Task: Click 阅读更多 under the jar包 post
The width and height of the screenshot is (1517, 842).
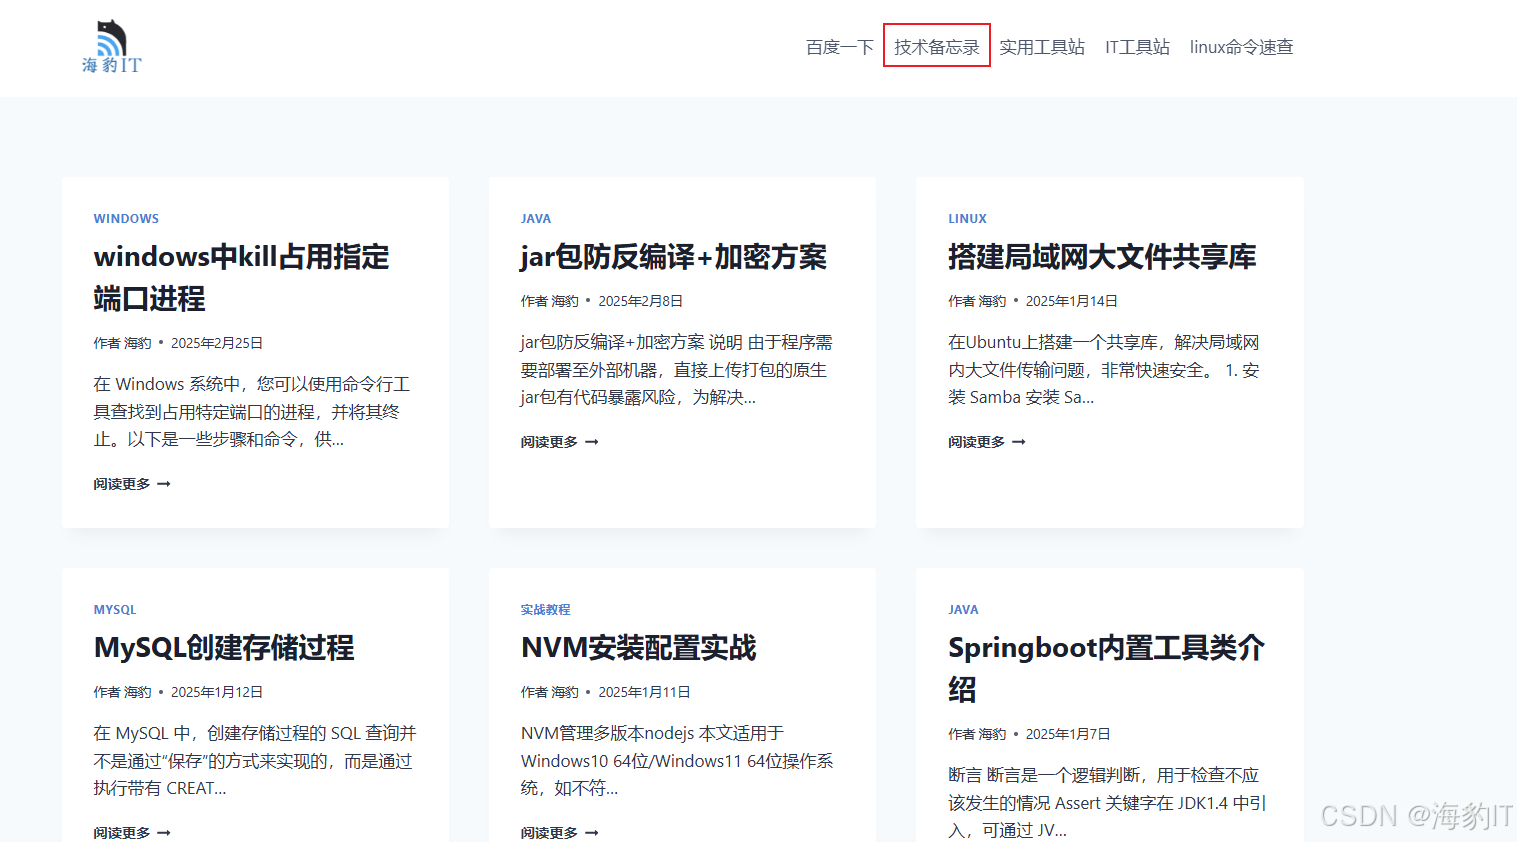Action: click(559, 442)
